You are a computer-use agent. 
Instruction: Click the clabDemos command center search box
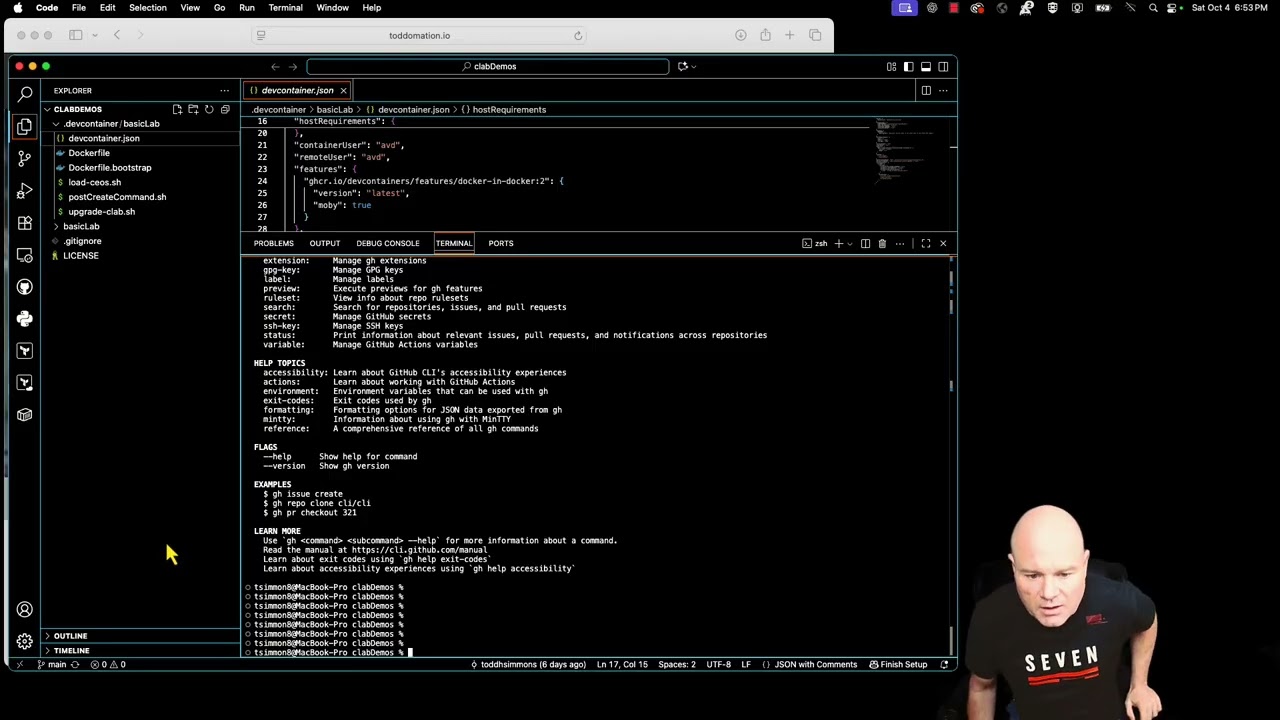click(488, 66)
